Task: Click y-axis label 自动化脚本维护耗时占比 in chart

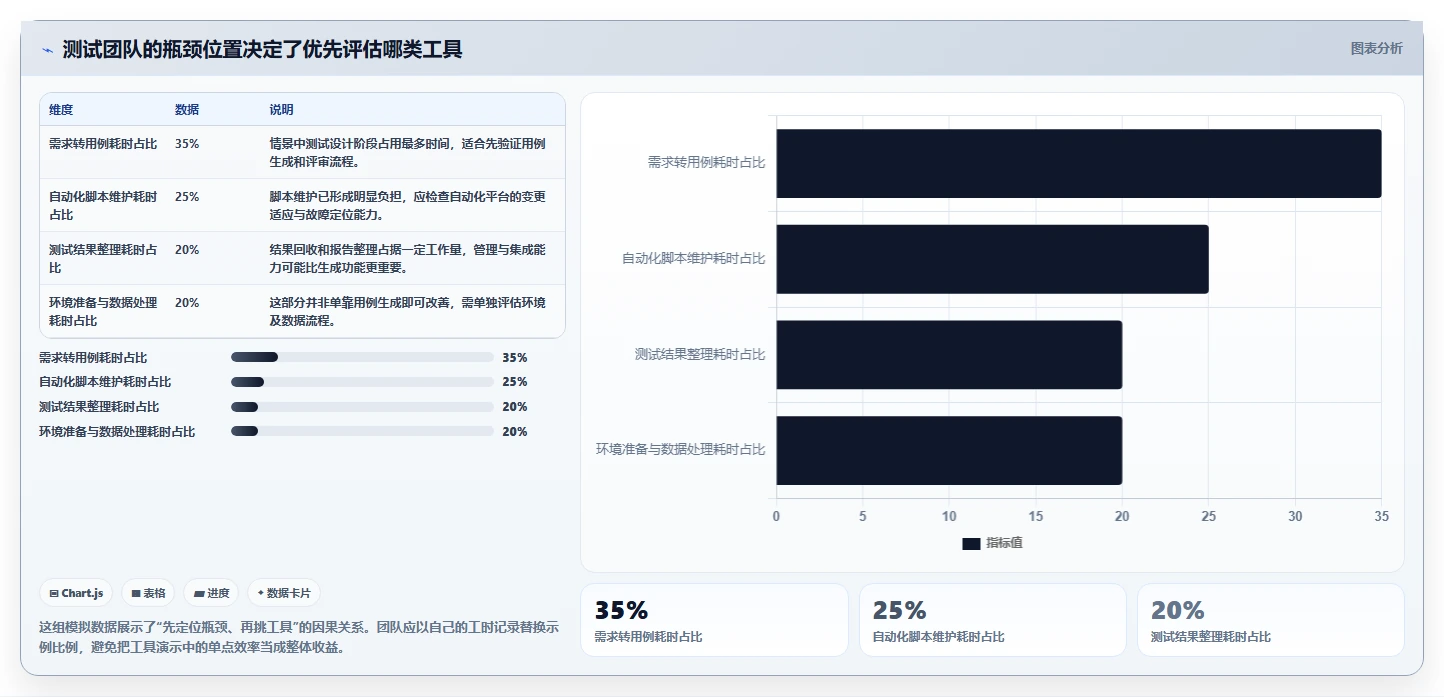Action: [693, 258]
